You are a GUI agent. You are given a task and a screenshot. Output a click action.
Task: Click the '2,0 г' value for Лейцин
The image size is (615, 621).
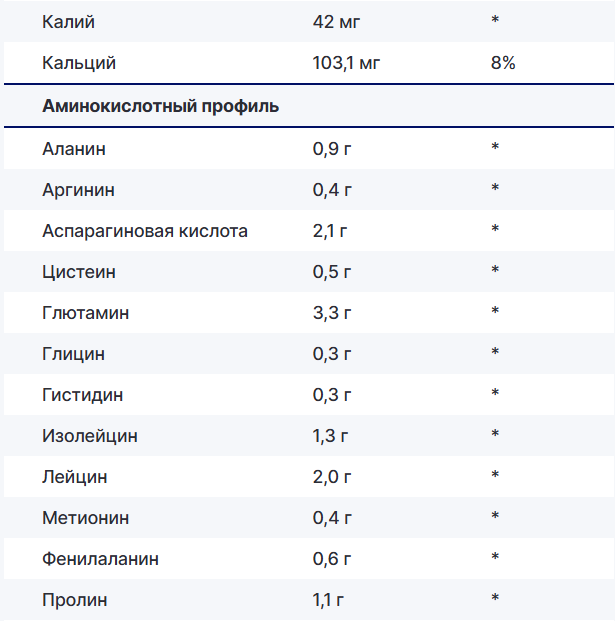coord(332,477)
